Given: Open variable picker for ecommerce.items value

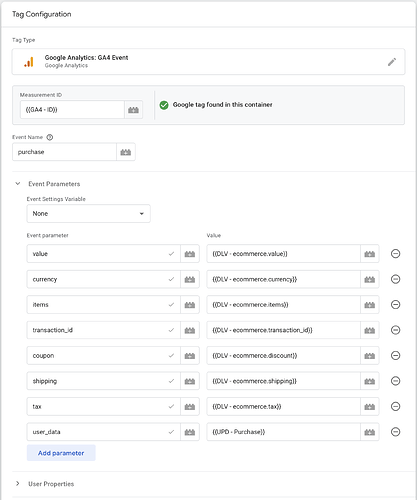Looking at the screenshot, I should pos(370,305).
